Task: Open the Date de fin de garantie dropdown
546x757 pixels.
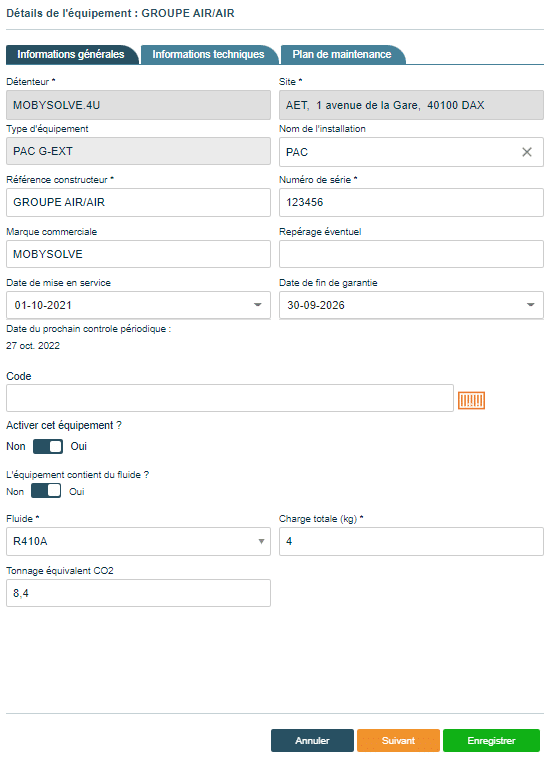Action: (x=530, y=305)
